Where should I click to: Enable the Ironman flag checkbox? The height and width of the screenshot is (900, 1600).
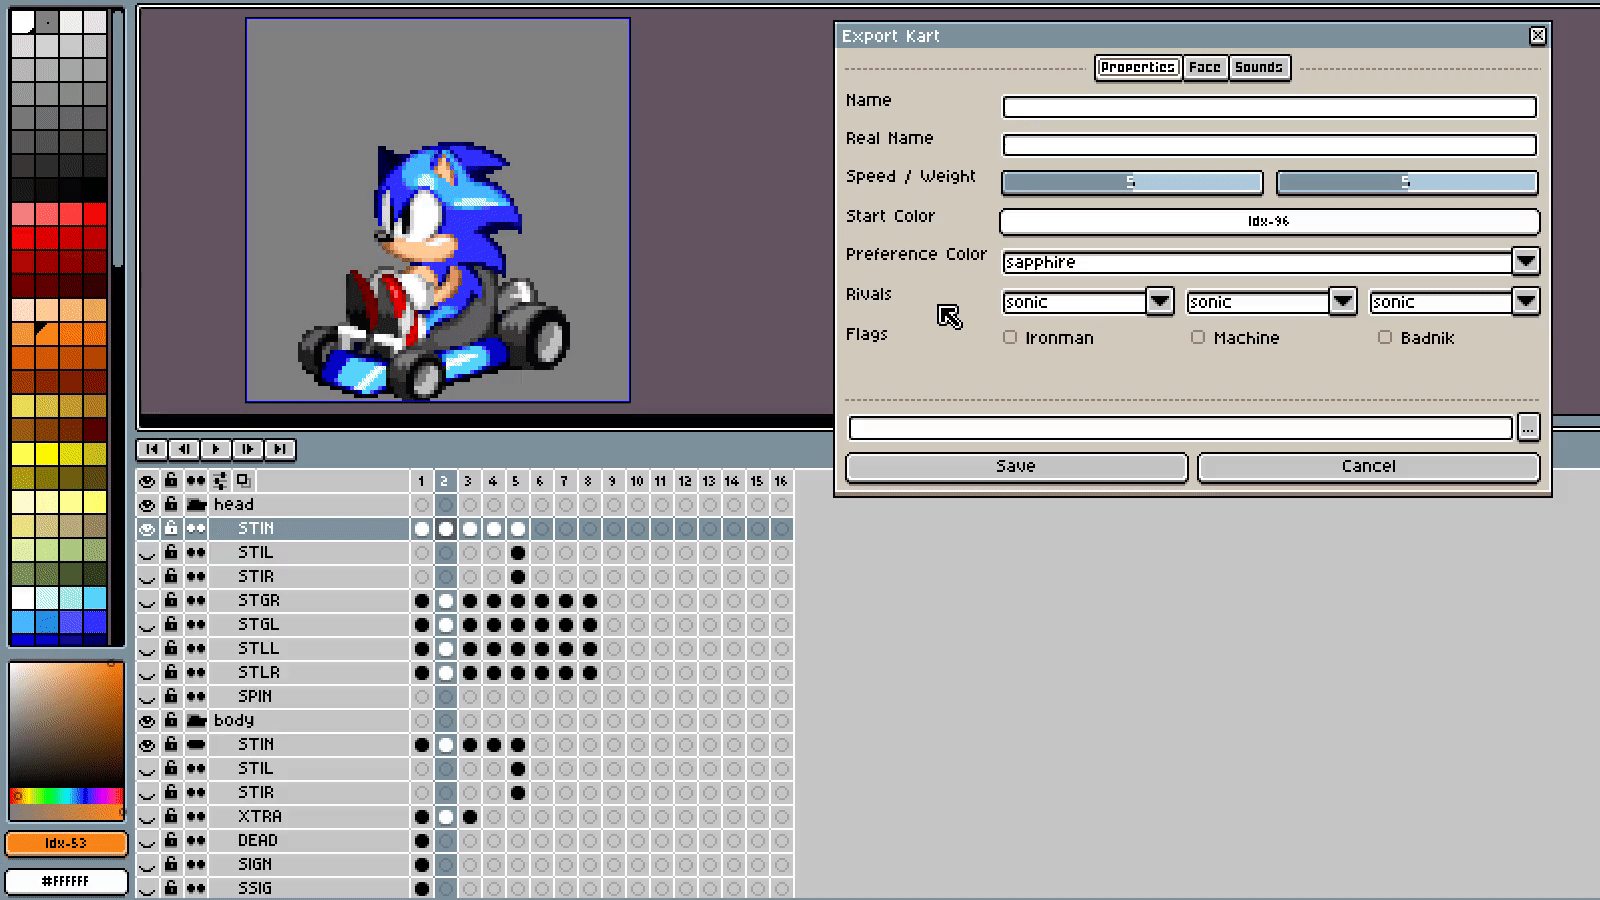pyautogui.click(x=1010, y=338)
